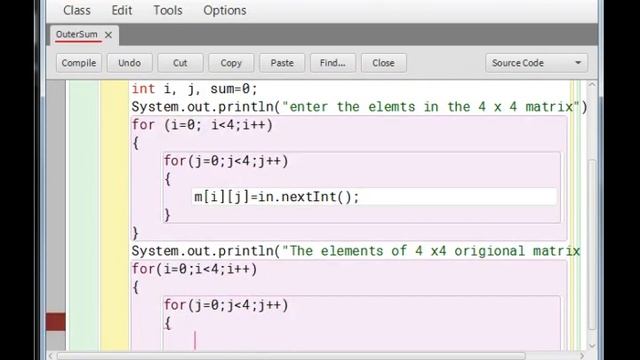The height and width of the screenshot is (360, 640).
Task: Open the Edit menu
Action: pos(122,10)
